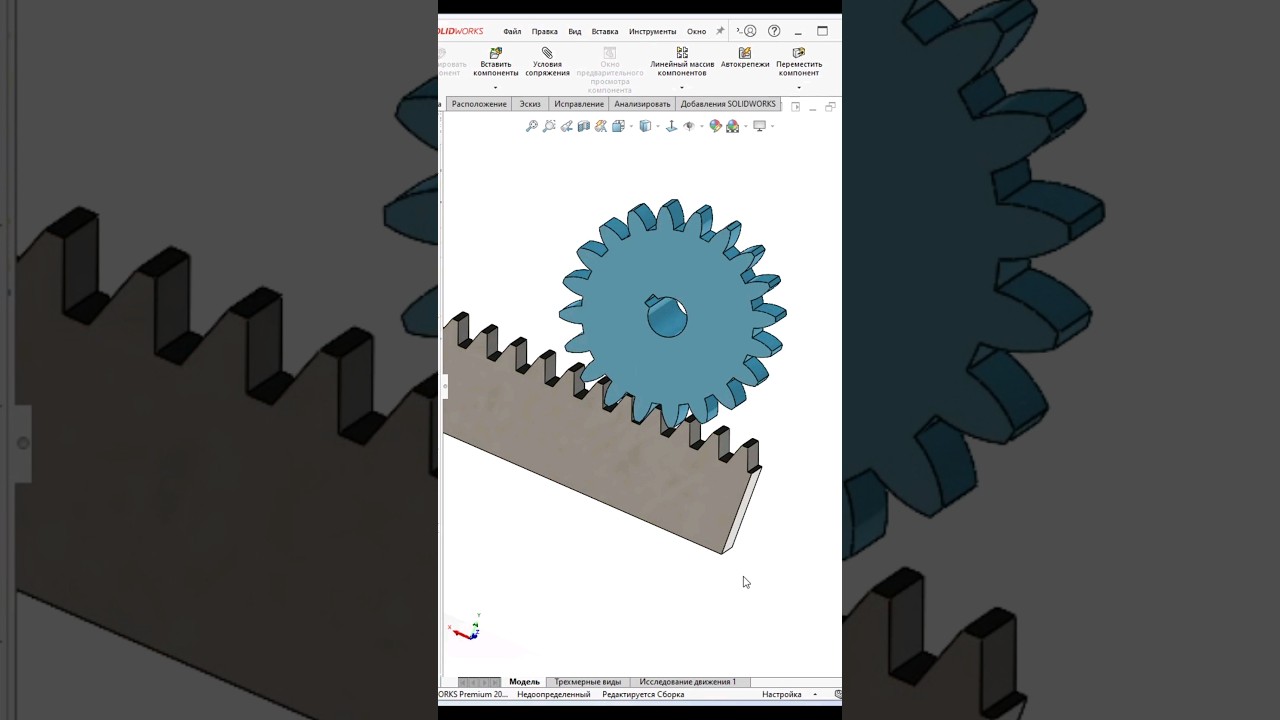Open the Edit Appearance color sphere icon
Viewport: 1280px width, 720px height.
(x=715, y=126)
